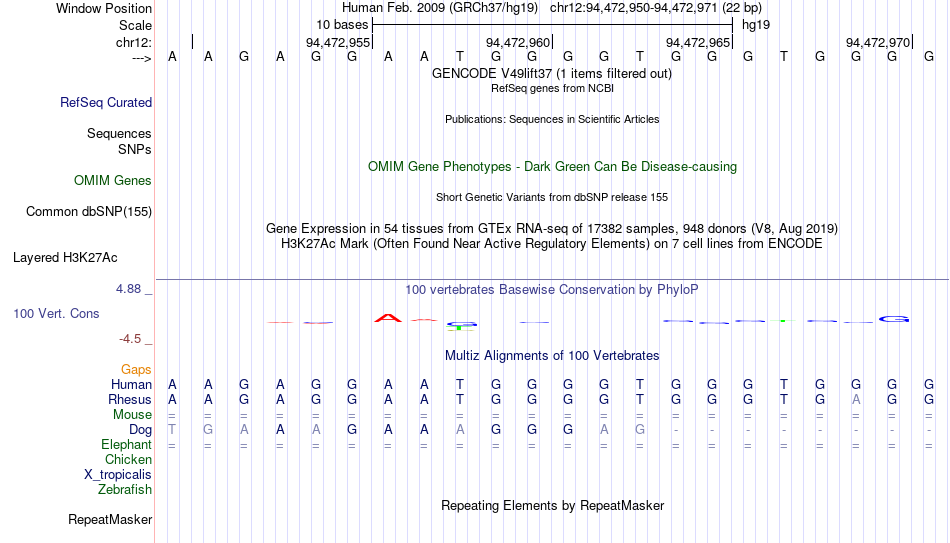Click the 10 bases scale bar

[x=553, y=25]
